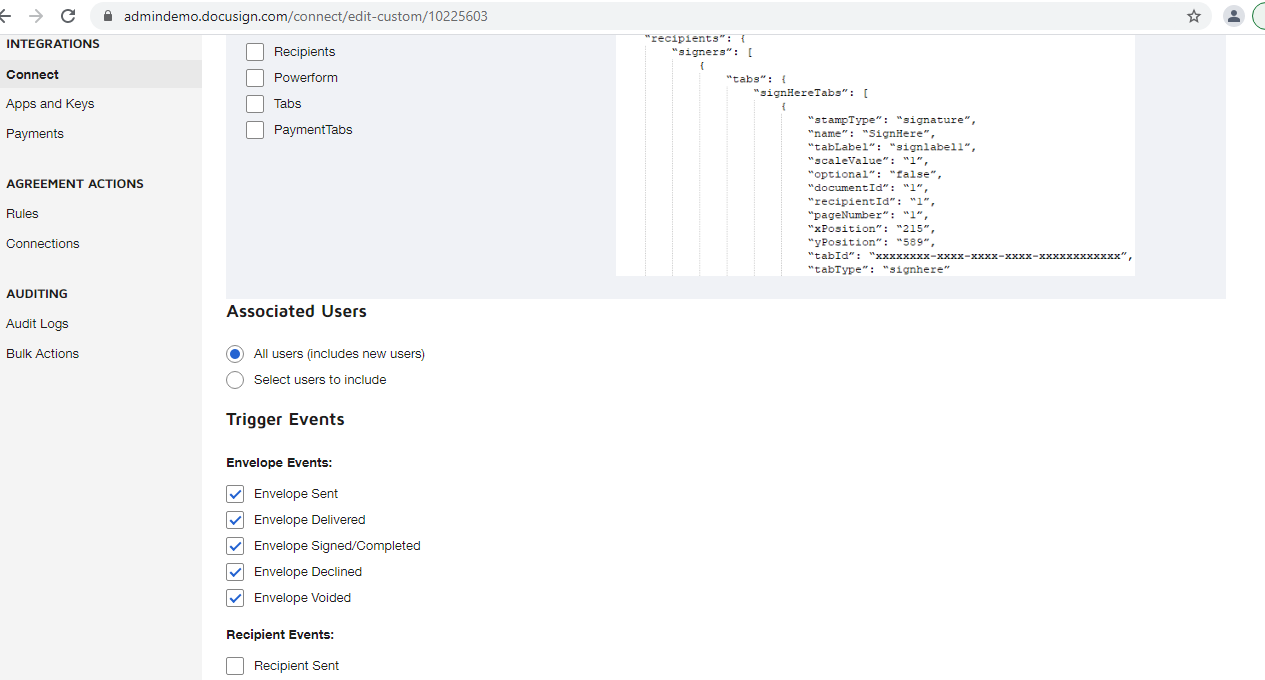Reload the page with the refresh icon
Viewport: 1265px width, 680px height.
[68, 16]
